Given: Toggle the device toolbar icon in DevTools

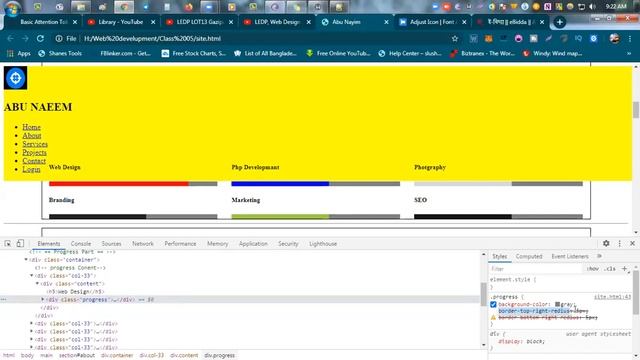Looking at the screenshot, I should pyautogui.click(x=20, y=243).
